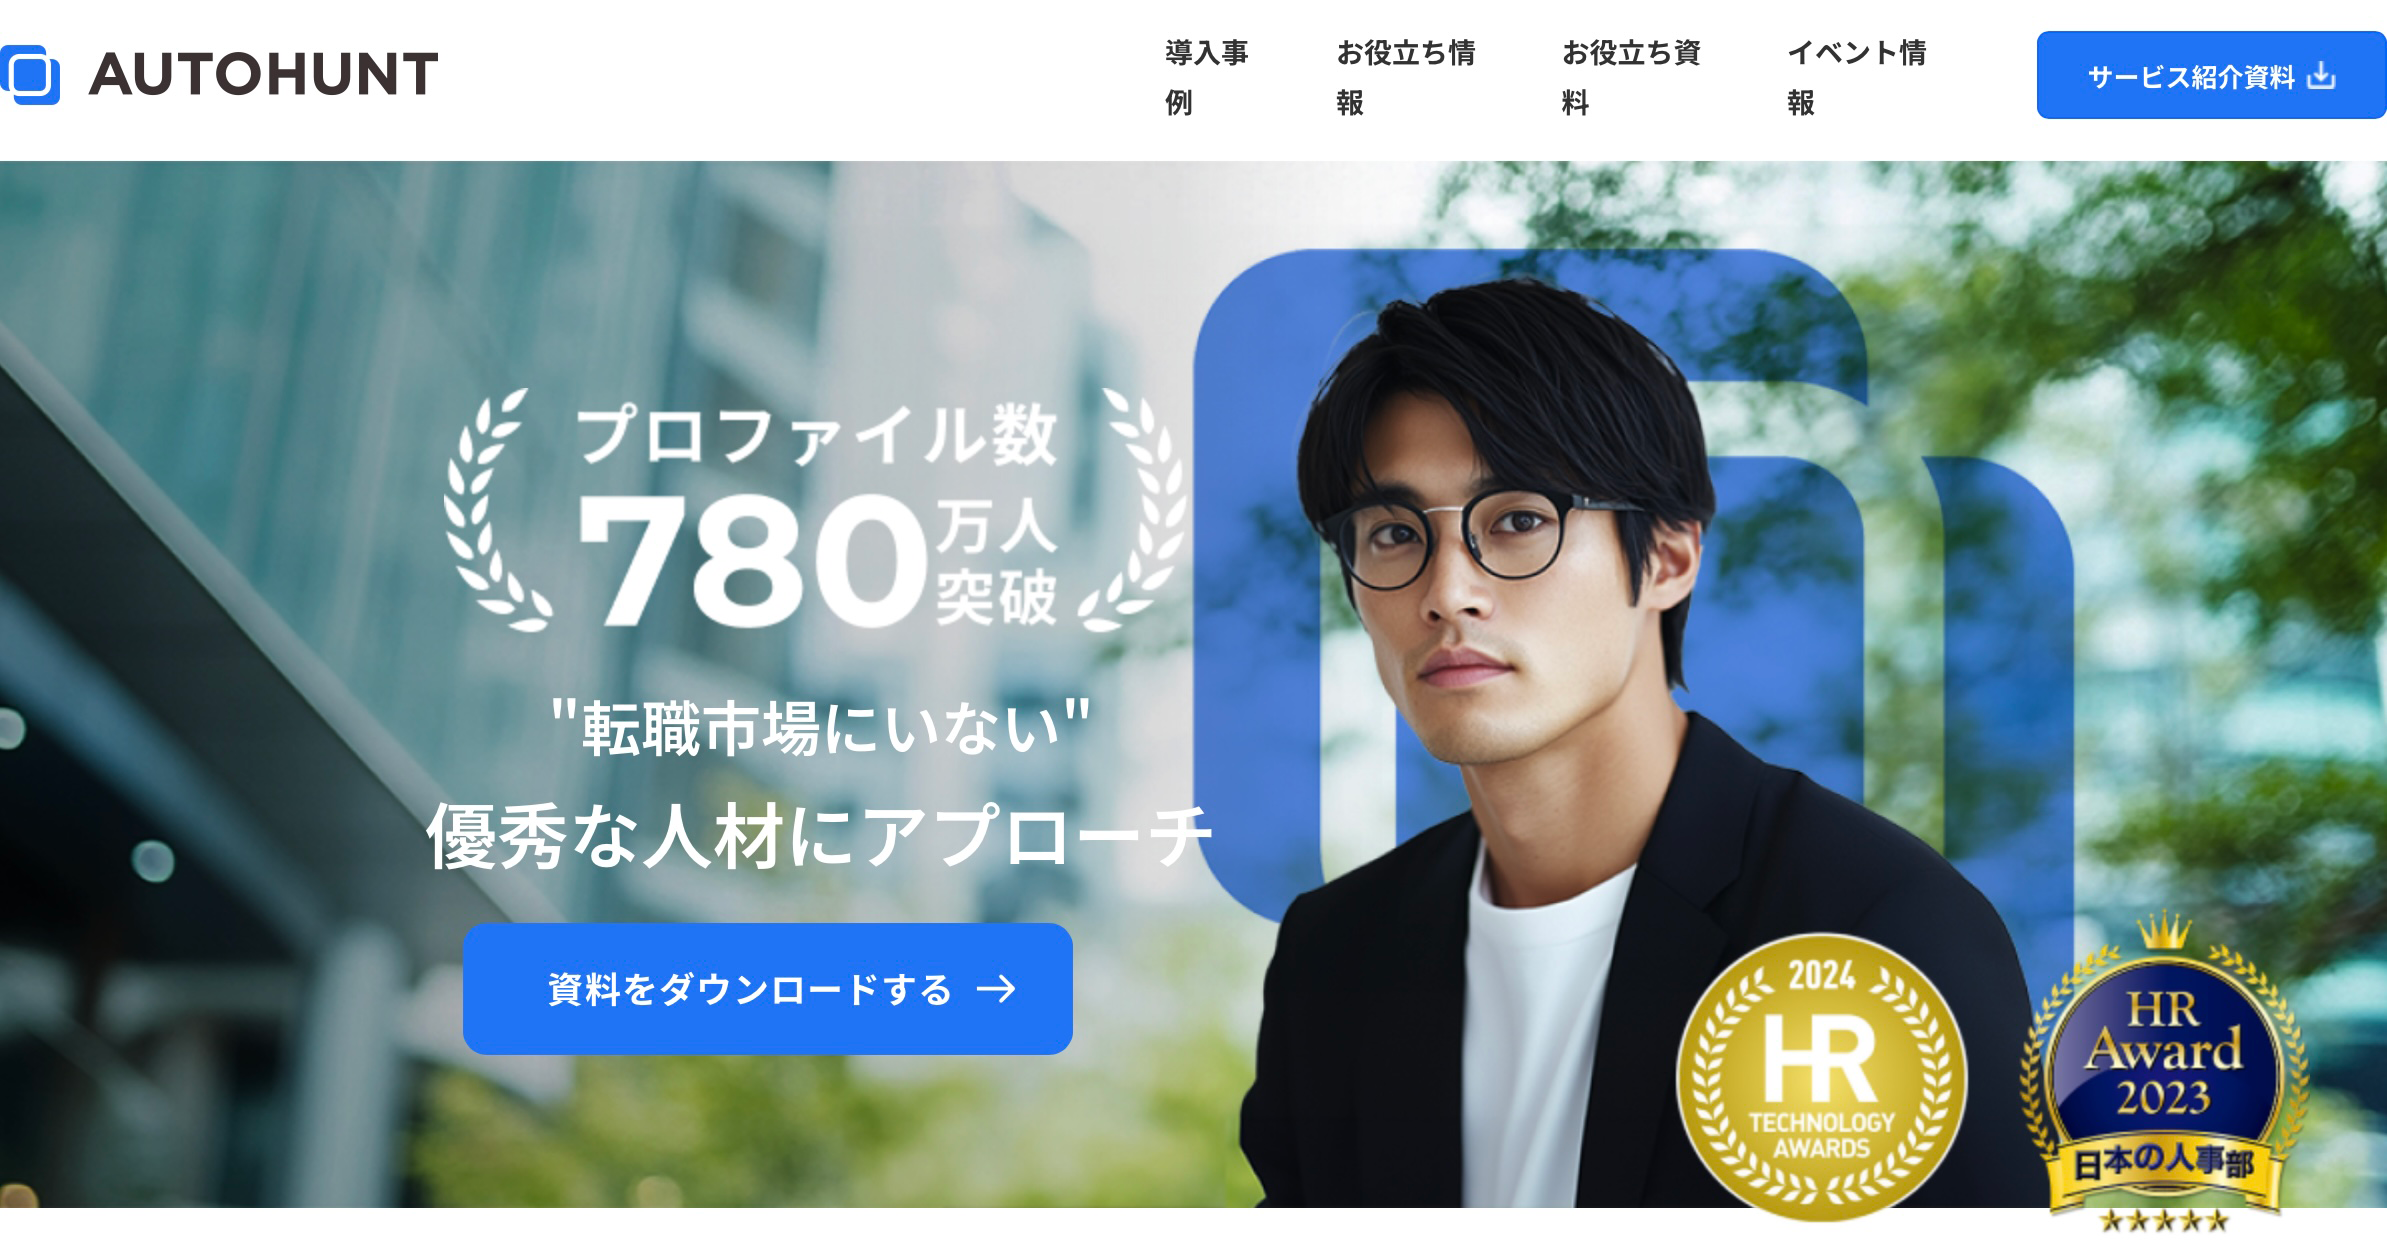Open the お役立ち資料 navigation link

pyautogui.click(x=1631, y=77)
